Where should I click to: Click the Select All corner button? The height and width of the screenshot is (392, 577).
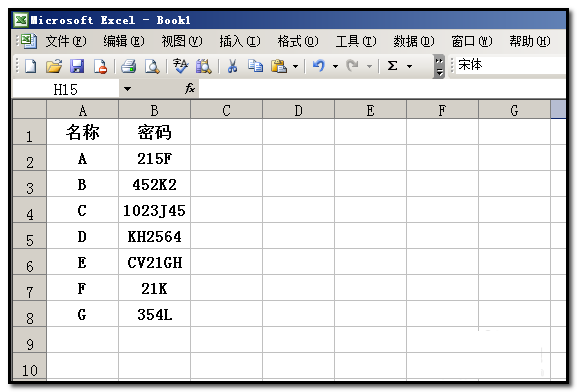[x=29, y=109]
